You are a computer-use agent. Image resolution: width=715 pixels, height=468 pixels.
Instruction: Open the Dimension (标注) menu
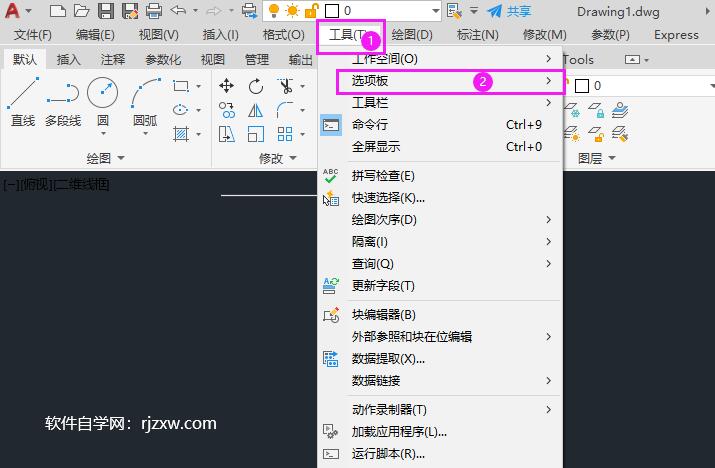[477, 35]
